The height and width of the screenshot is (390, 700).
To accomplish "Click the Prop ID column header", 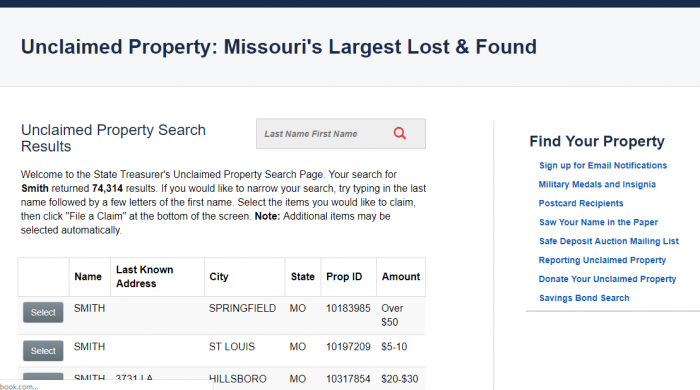I will [x=344, y=277].
